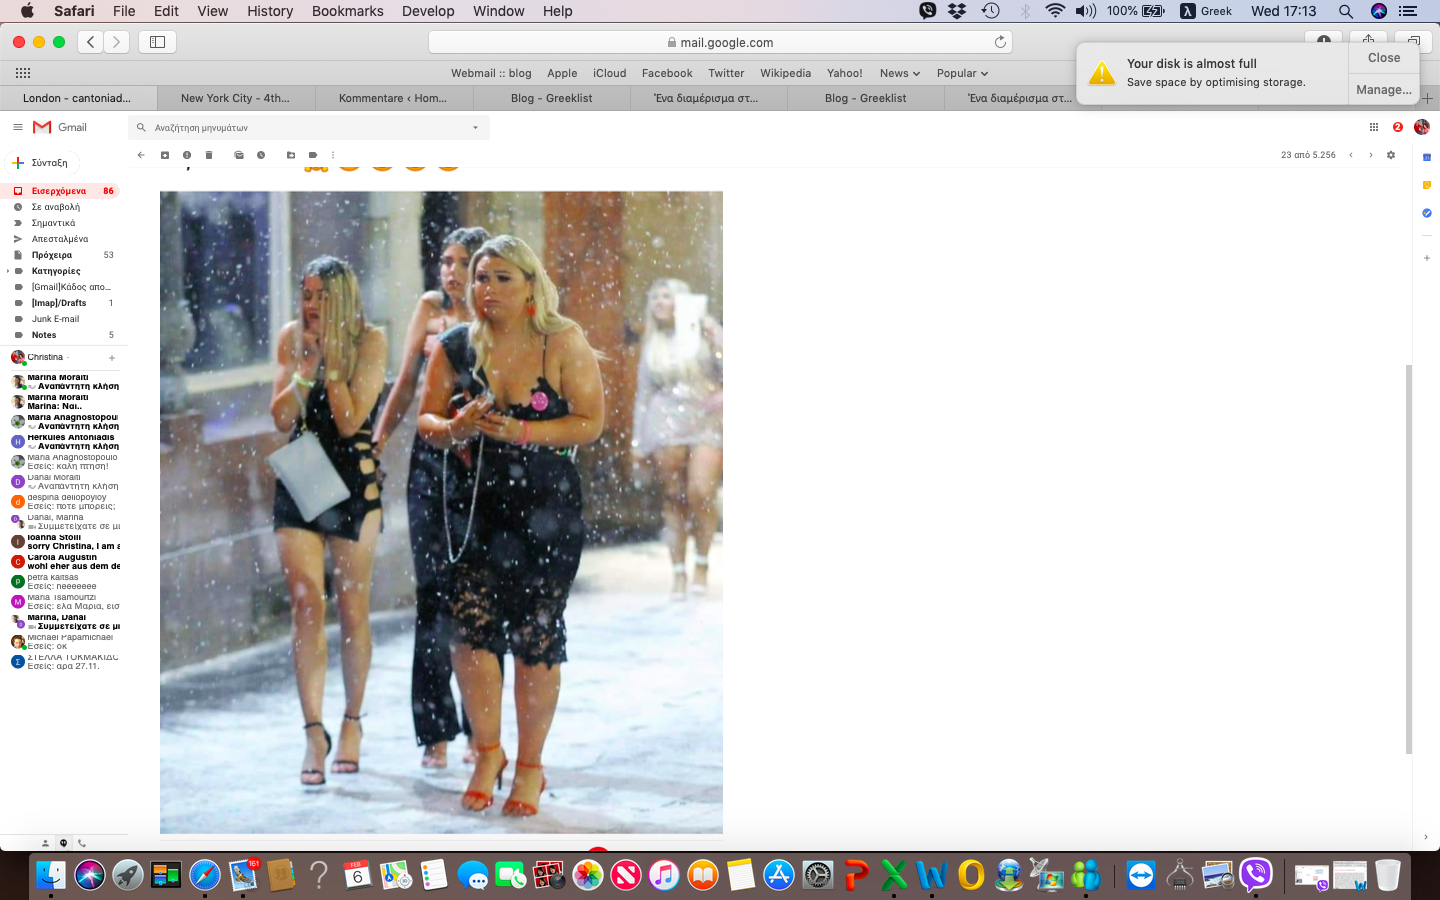1440x900 pixels.
Task: Open the Bookmarks menu in menu bar
Action: [347, 11]
